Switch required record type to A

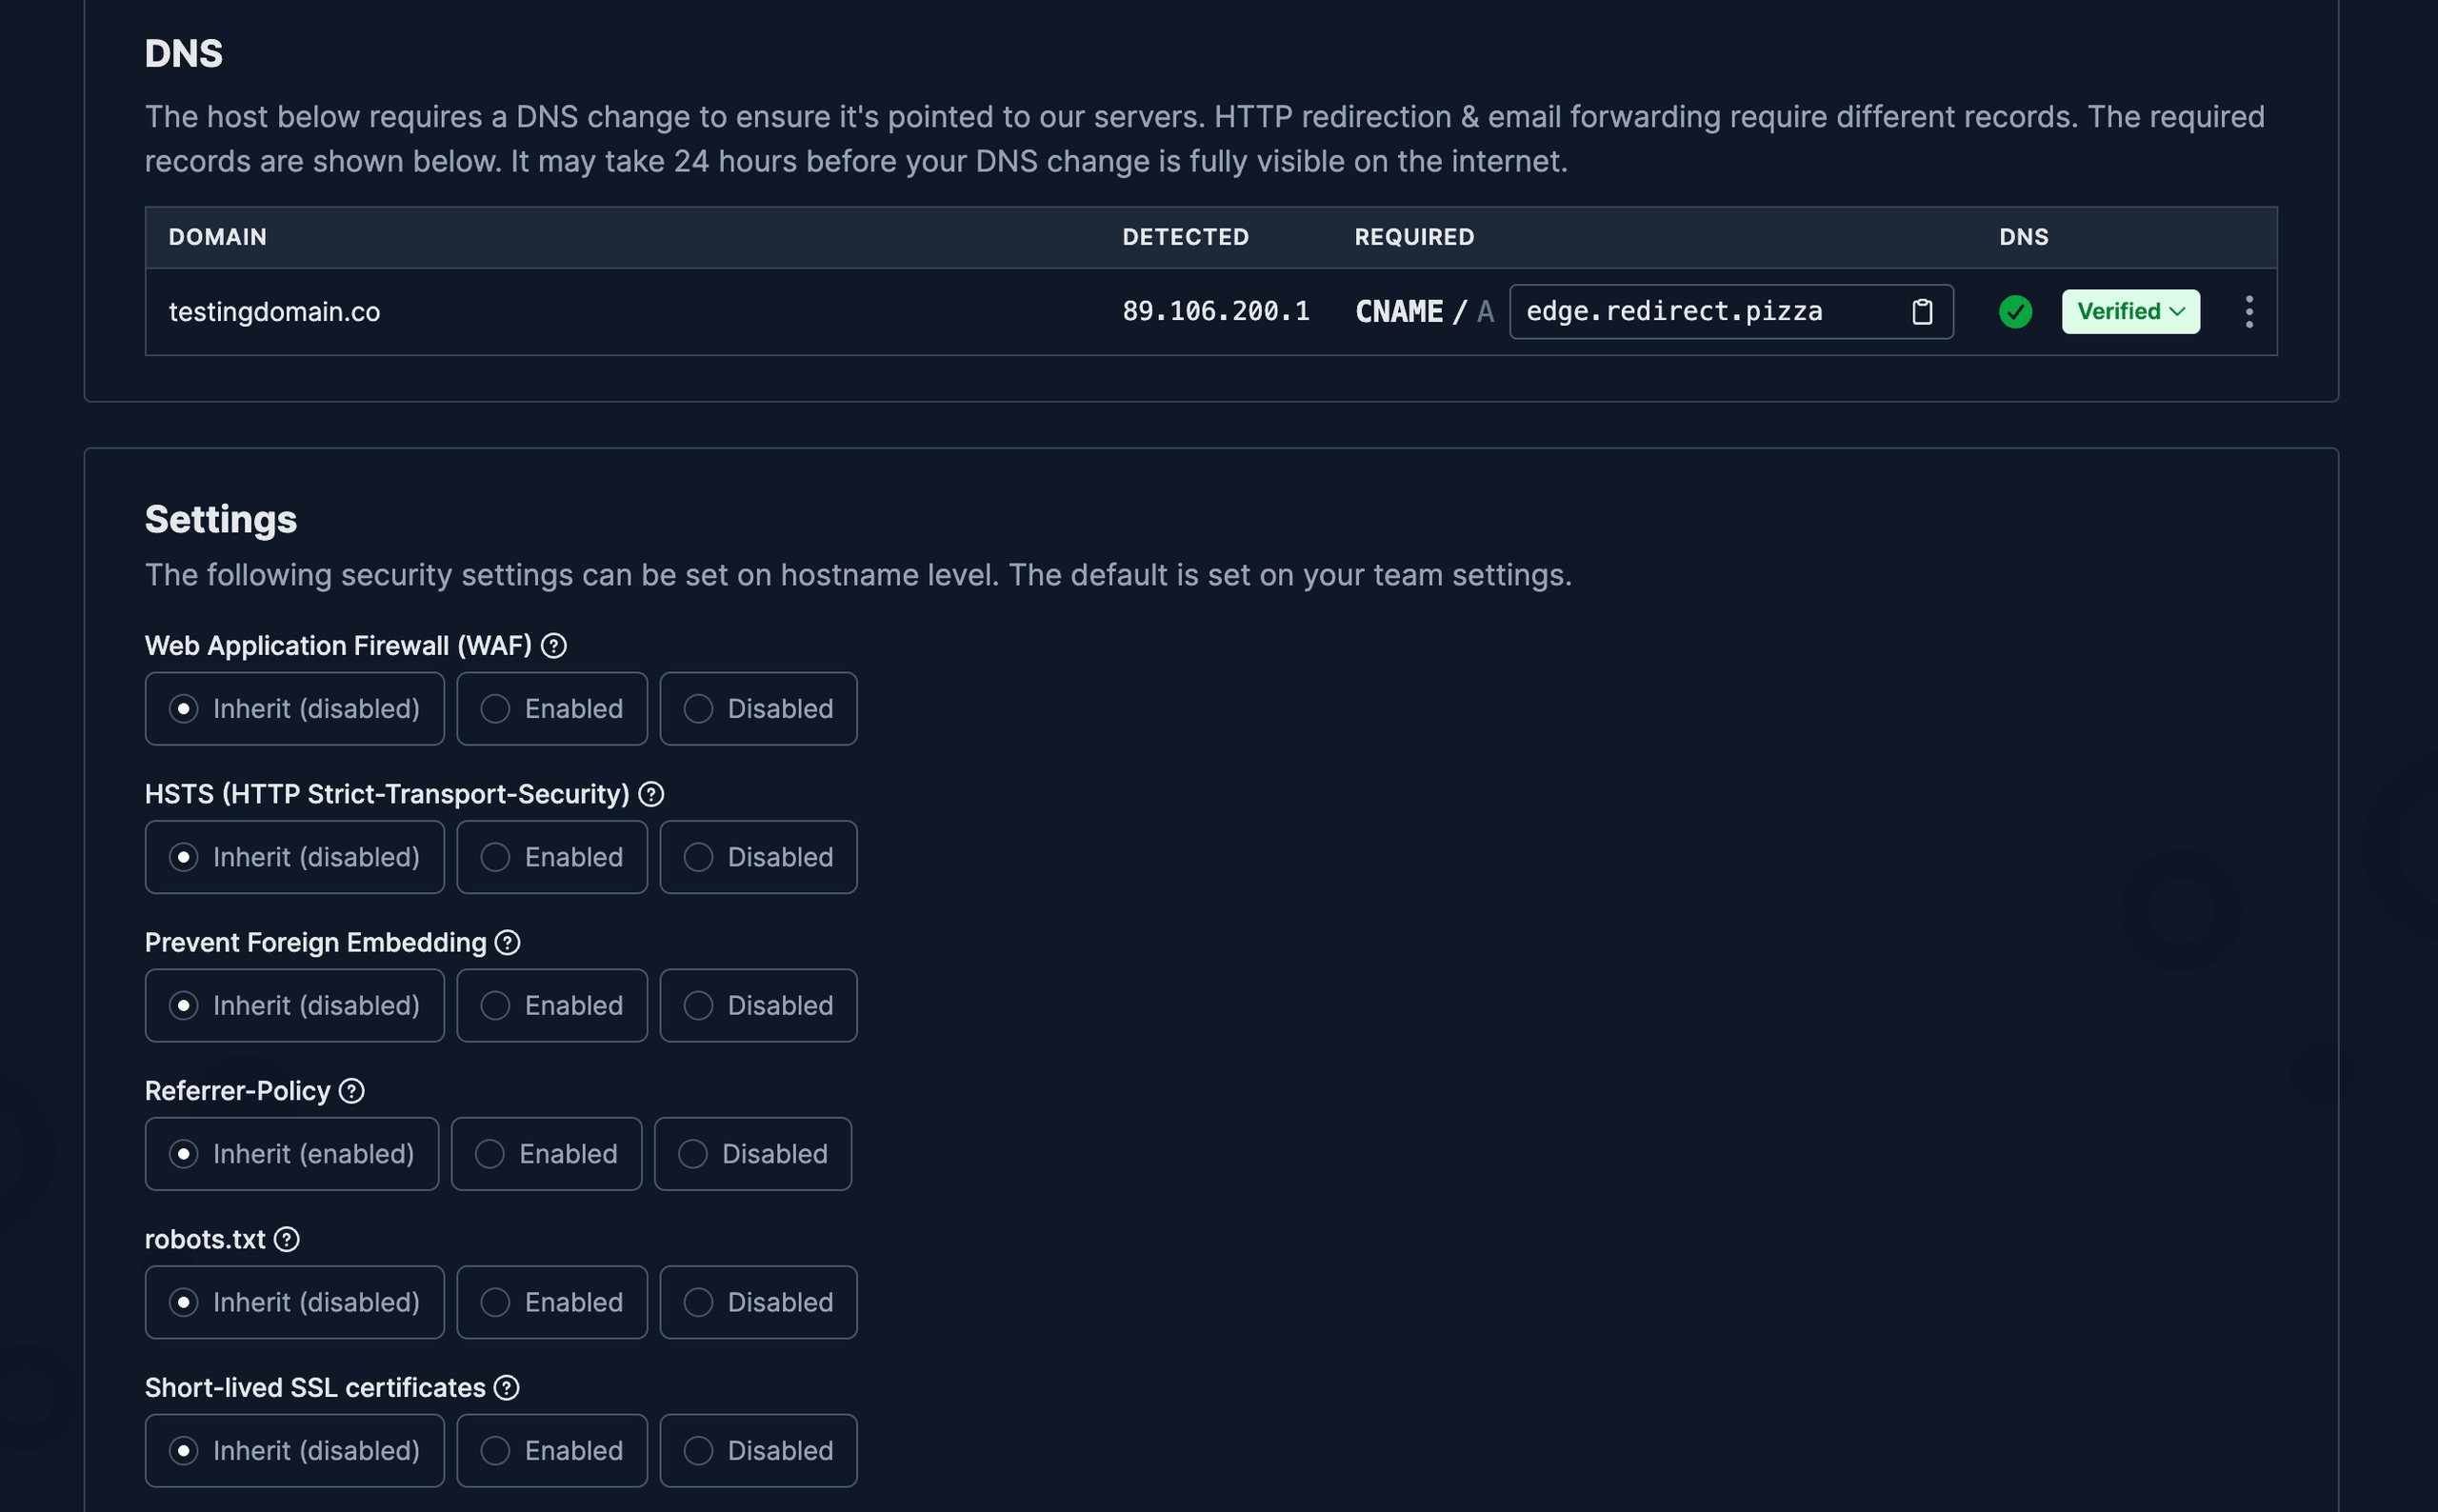[x=1485, y=312]
